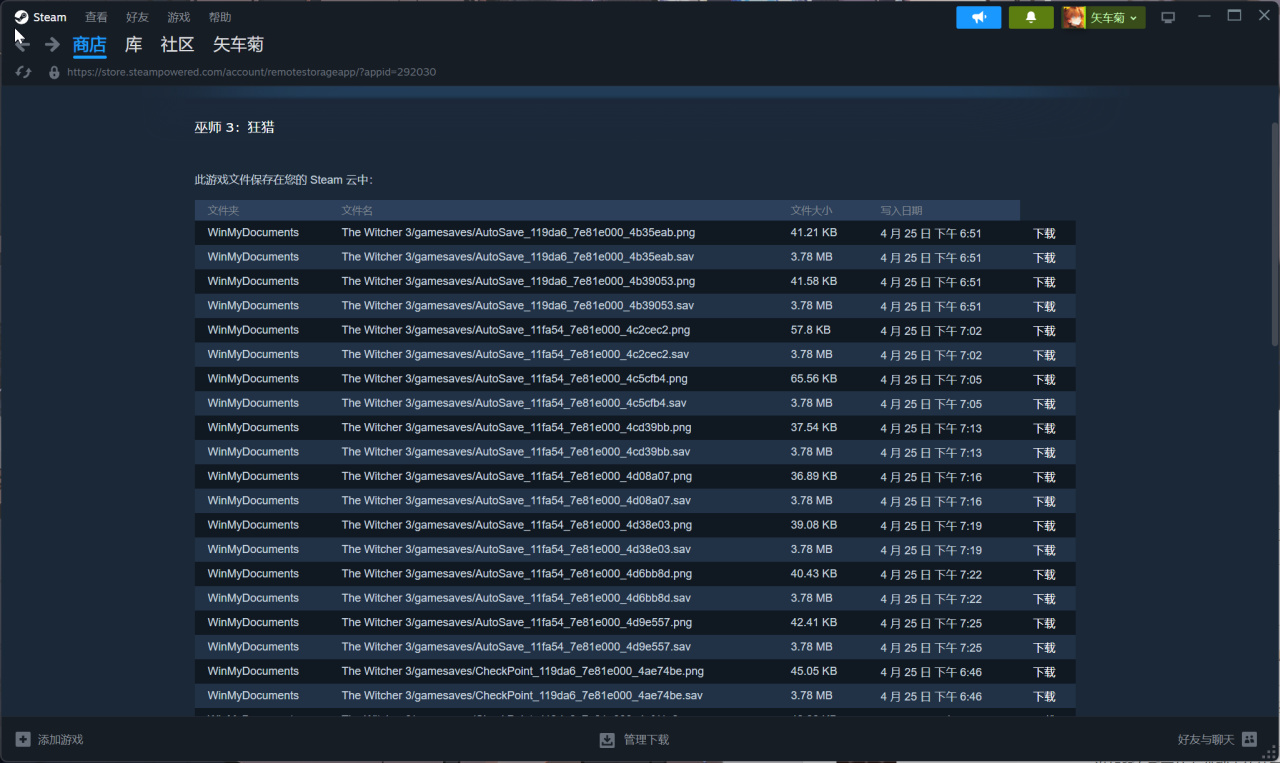Viewport: 1280px width, 763px height.
Task: Switch to the 库 tab
Action: pyautogui.click(x=133, y=45)
